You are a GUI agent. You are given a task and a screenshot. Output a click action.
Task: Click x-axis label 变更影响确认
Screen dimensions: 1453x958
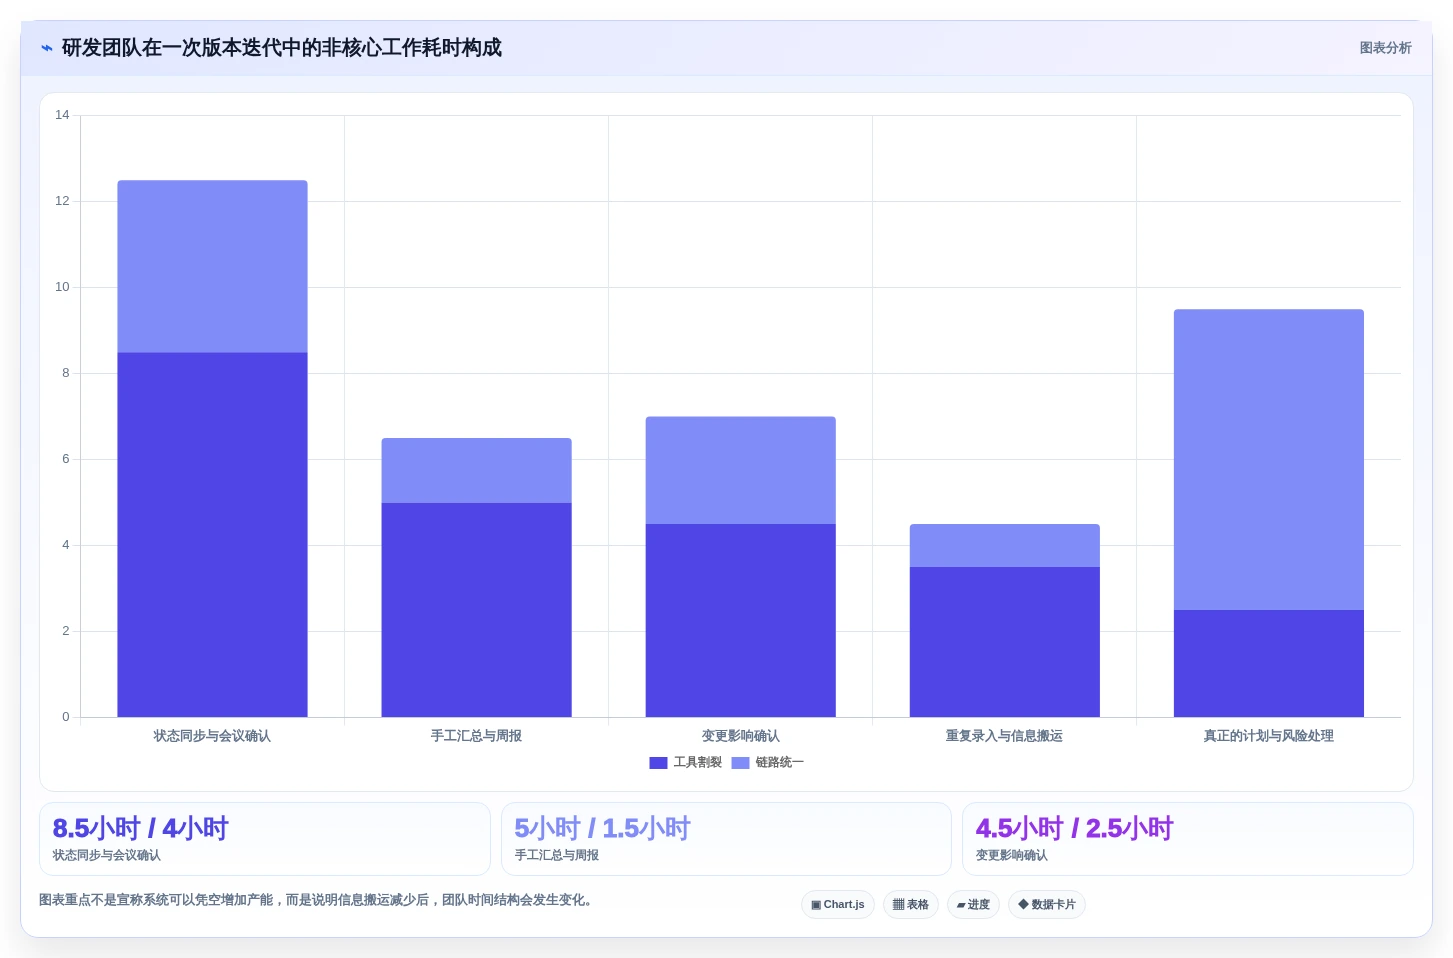click(x=740, y=736)
